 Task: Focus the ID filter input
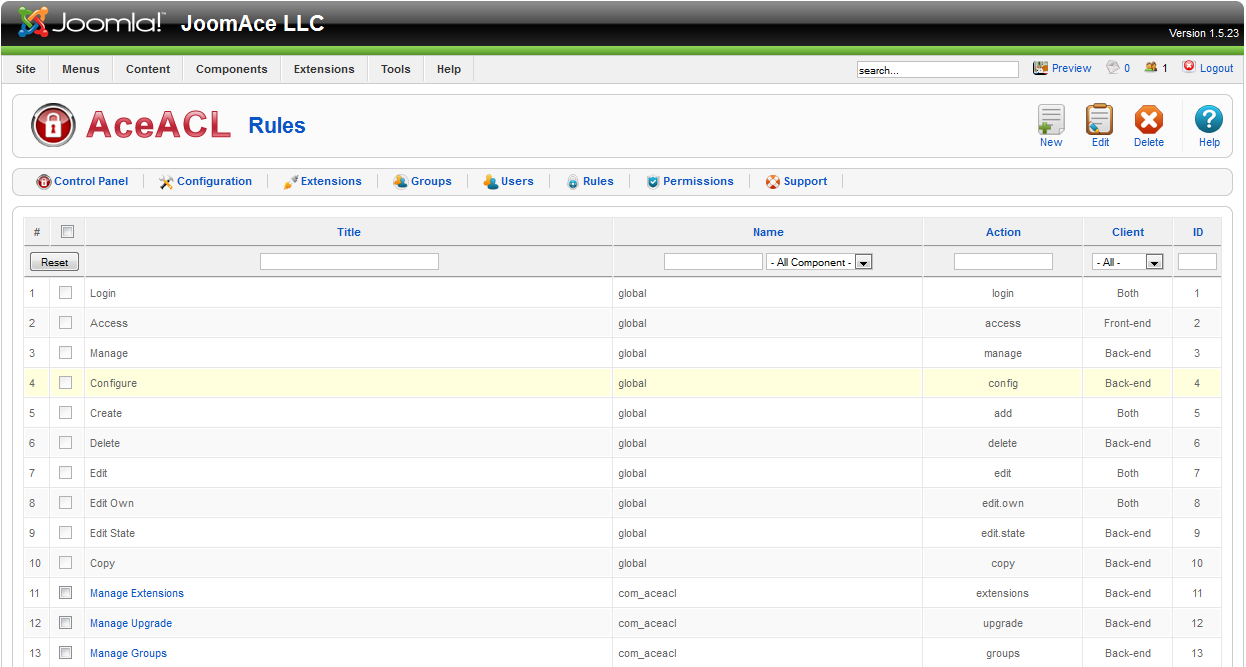[x=1197, y=262]
